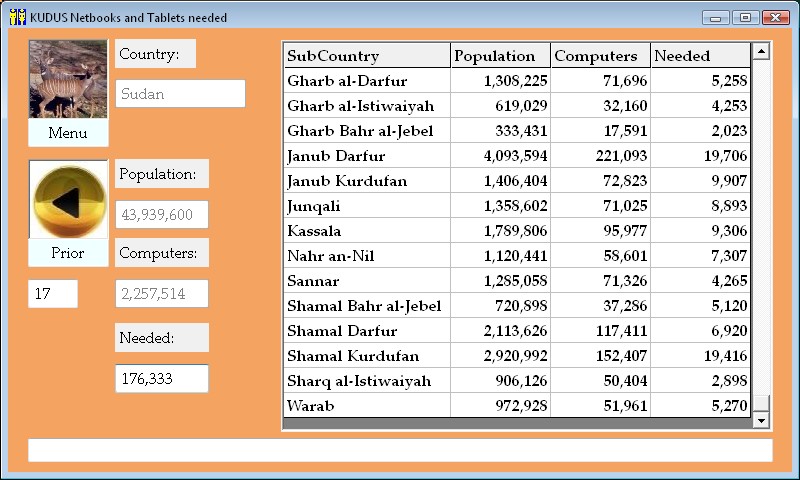Viewport: 800px width, 480px height.
Task: Click the Population column header
Action: click(500, 56)
